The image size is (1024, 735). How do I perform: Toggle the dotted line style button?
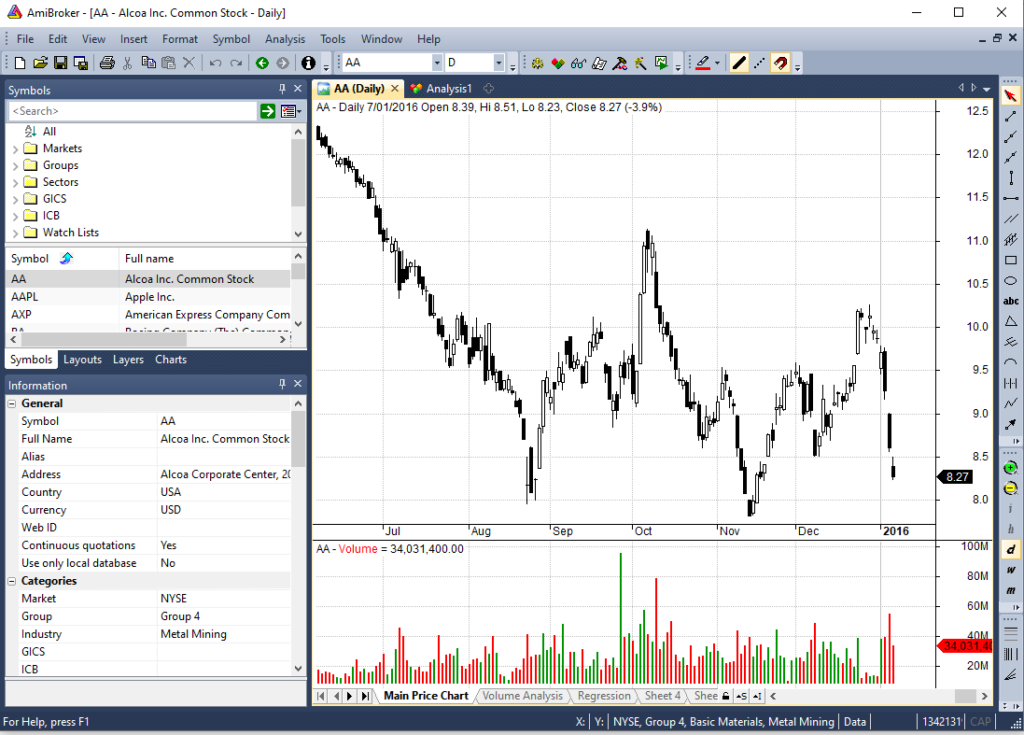point(760,63)
